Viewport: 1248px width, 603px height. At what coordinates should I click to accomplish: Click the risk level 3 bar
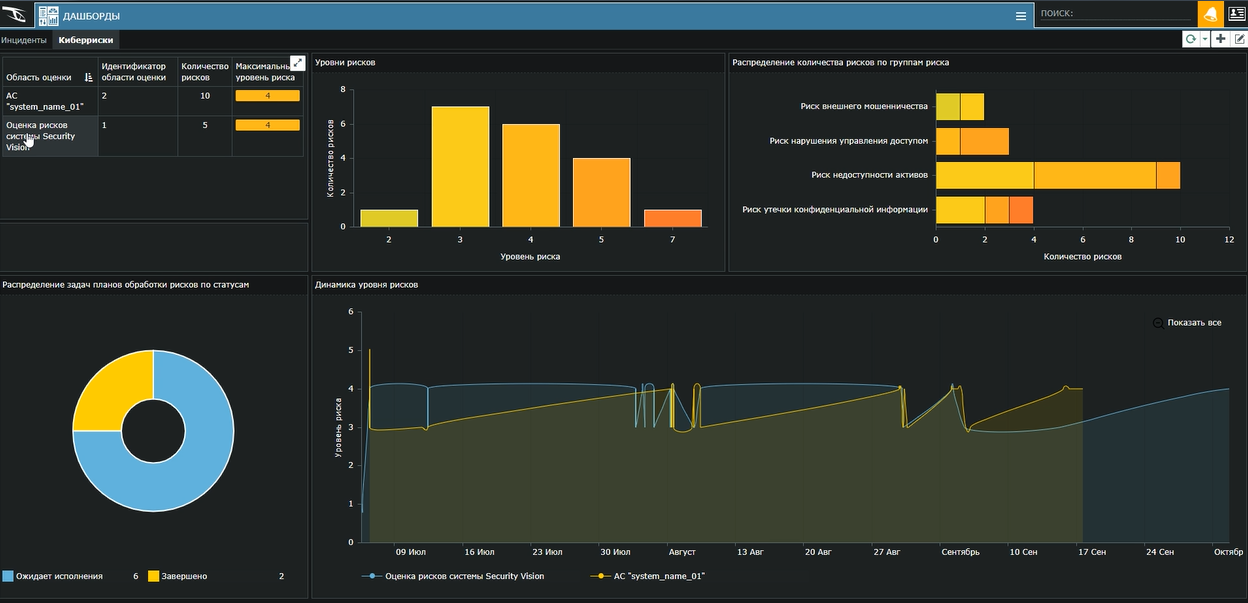click(x=460, y=166)
